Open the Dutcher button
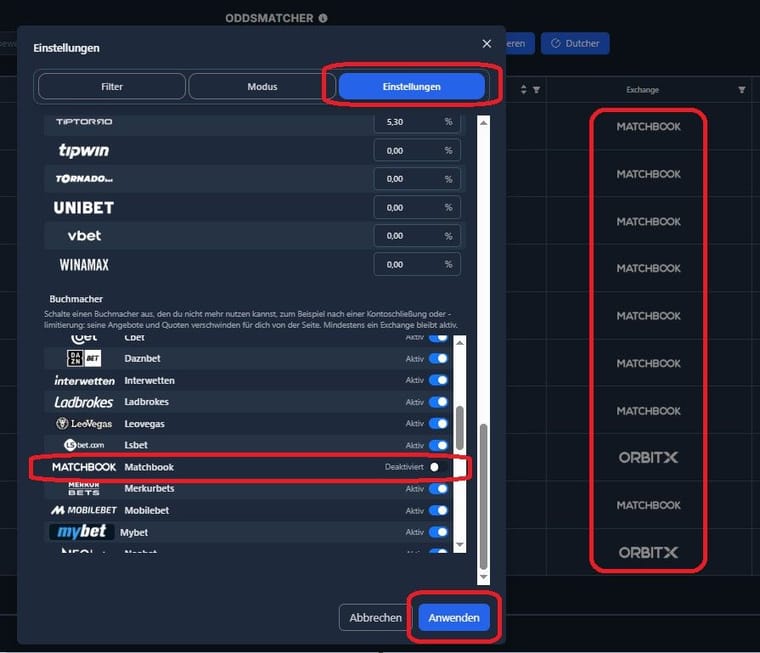Screen dimensions: 760x653 [575, 44]
